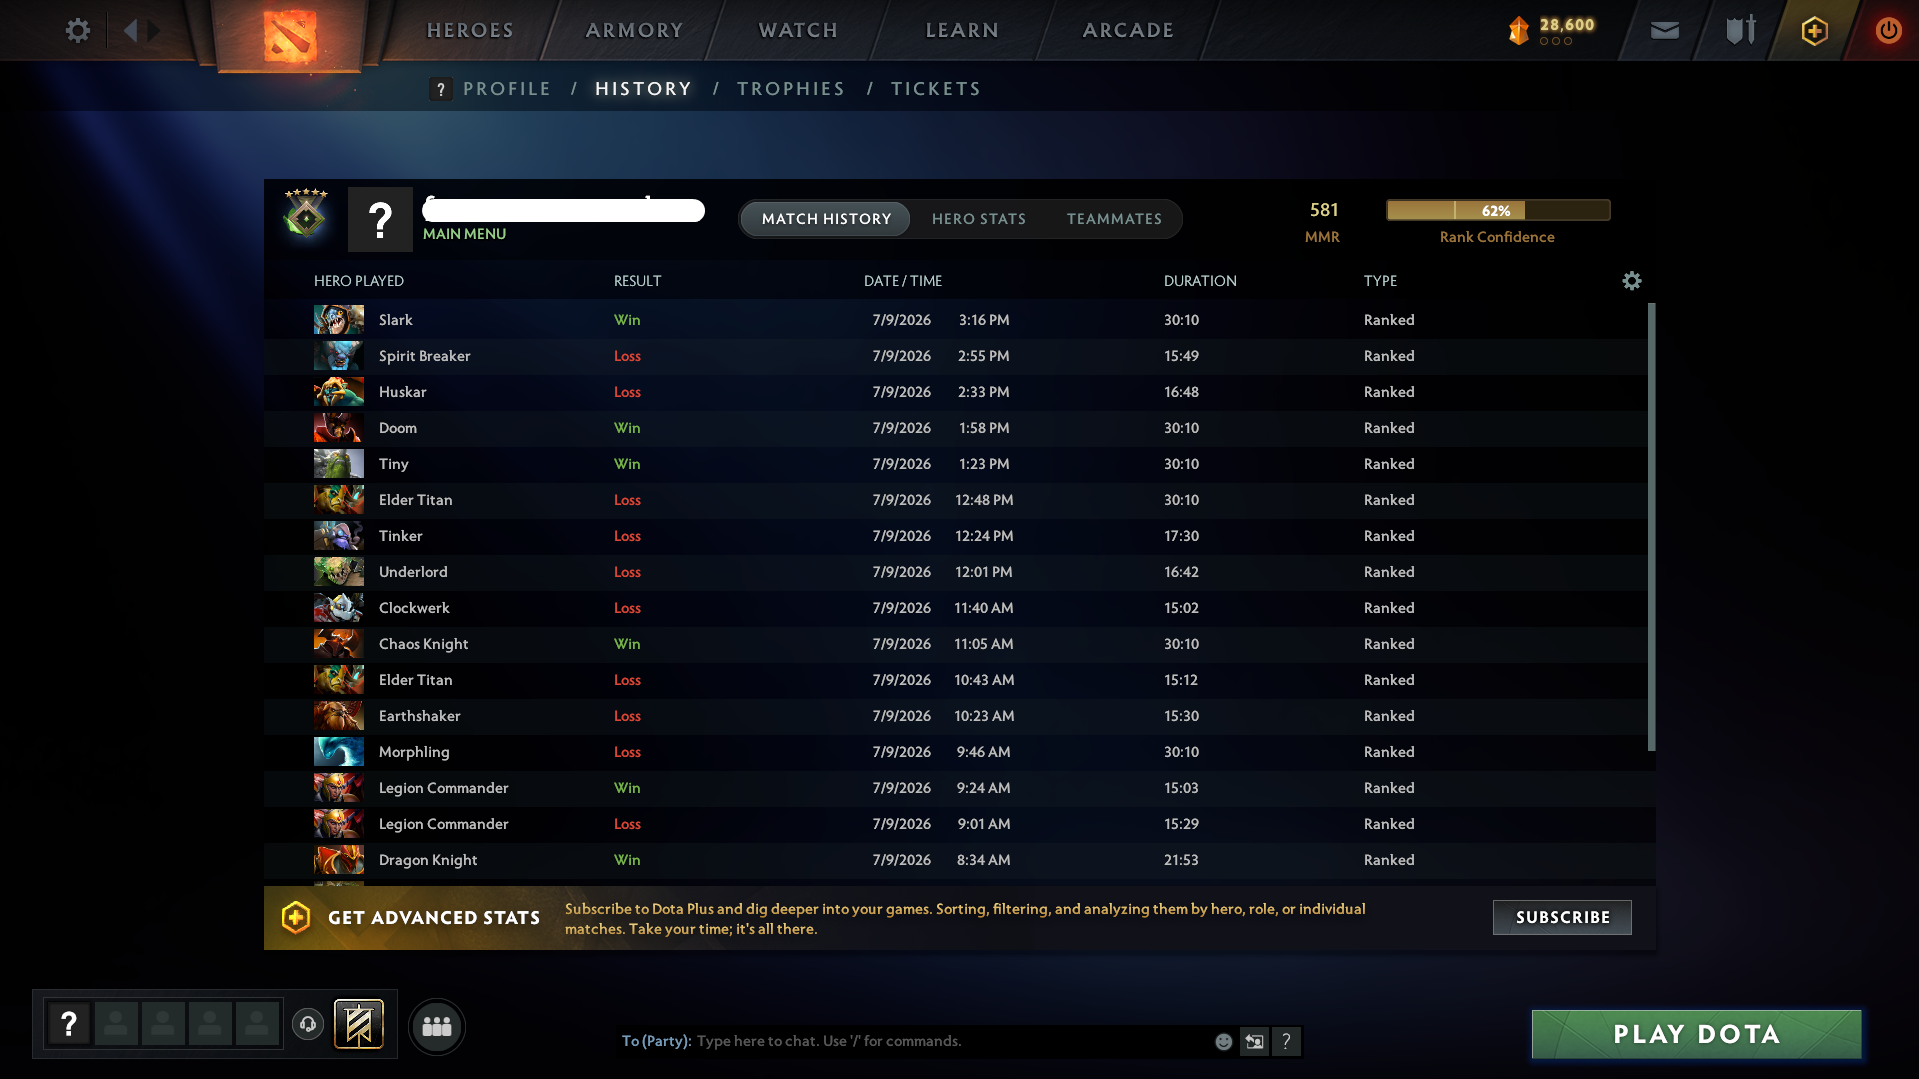
Task: Open the LEARN menu
Action: coord(962,30)
